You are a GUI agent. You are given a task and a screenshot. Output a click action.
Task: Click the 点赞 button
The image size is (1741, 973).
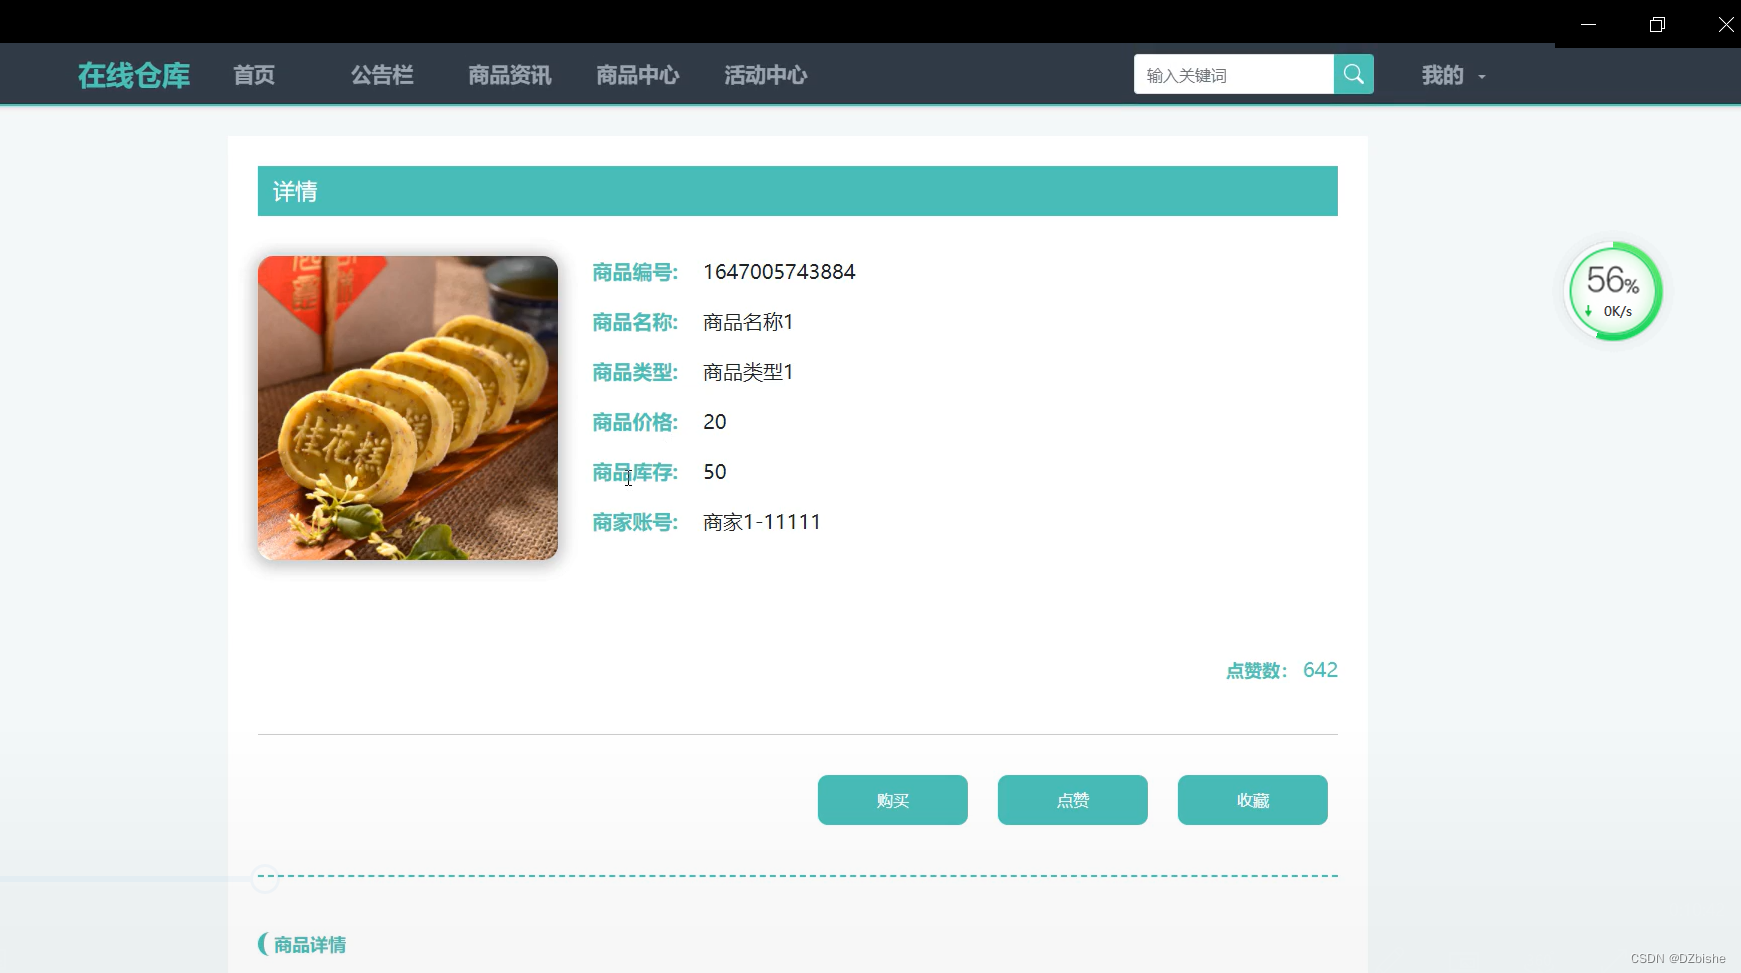click(x=1073, y=800)
